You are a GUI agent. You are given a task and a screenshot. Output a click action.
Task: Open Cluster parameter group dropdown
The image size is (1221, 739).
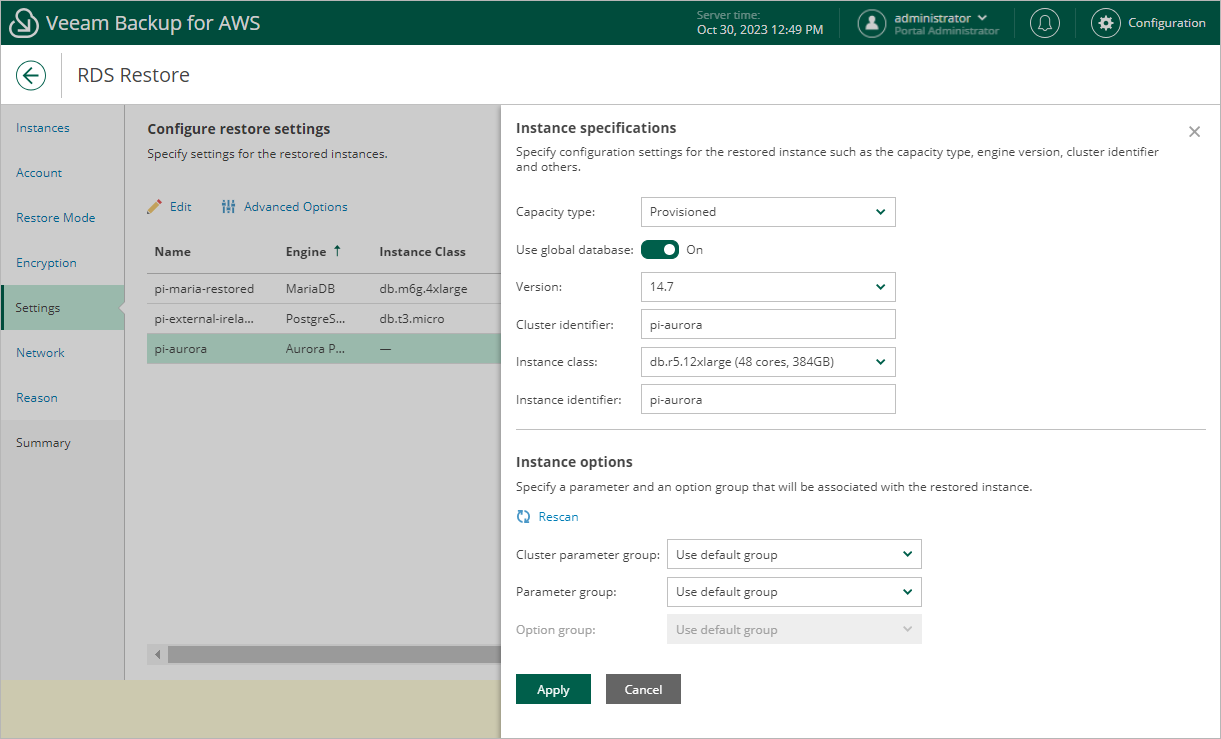tap(794, 554)
